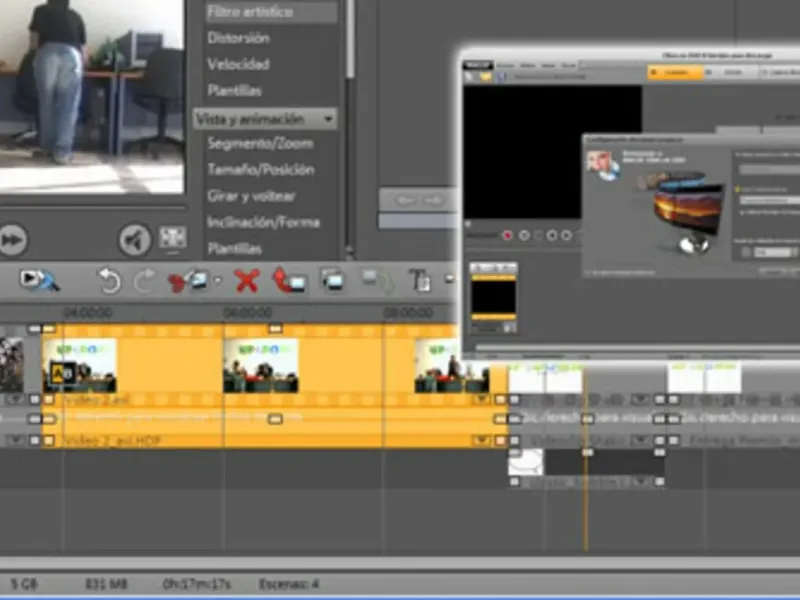The width and height of the screenshot is (800, 600).
Task: Click the fast forward button under the preview
Action: [12, 240]
